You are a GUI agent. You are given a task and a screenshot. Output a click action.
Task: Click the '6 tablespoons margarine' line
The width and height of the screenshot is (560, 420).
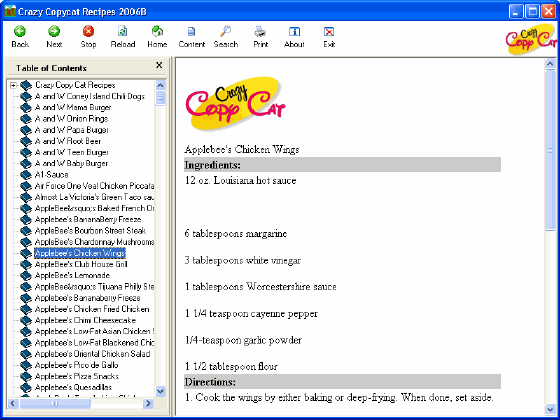(236, 234)
